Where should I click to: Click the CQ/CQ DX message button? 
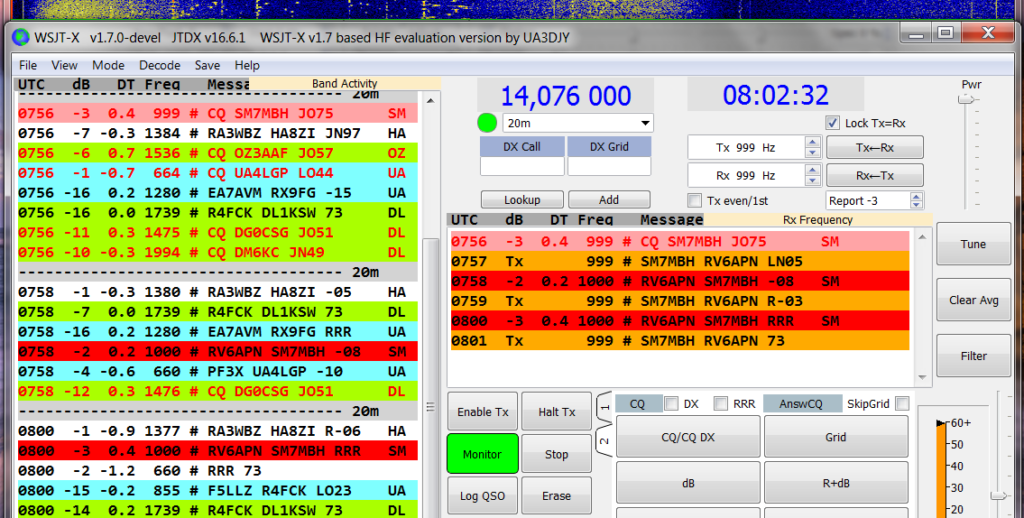click(x=688, y=437)
